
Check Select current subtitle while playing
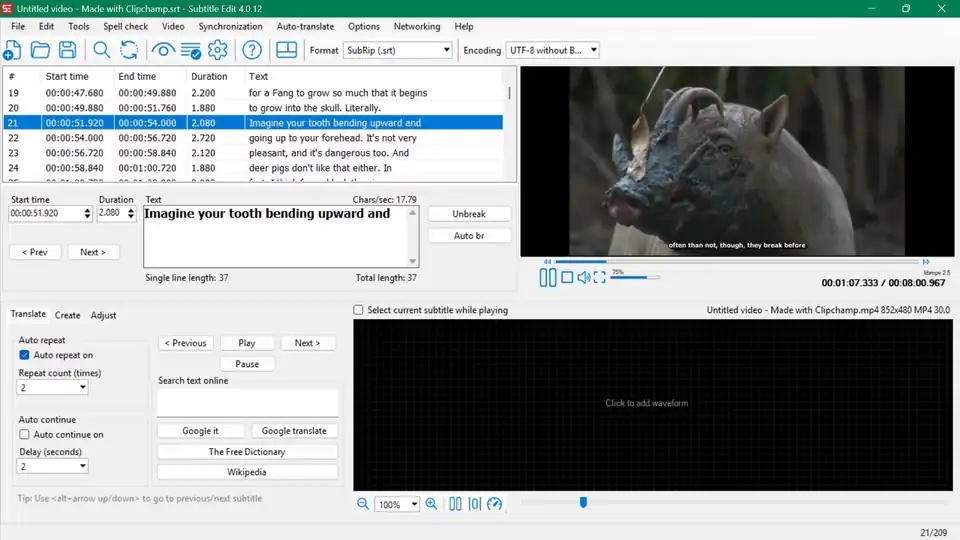[358, 310]
